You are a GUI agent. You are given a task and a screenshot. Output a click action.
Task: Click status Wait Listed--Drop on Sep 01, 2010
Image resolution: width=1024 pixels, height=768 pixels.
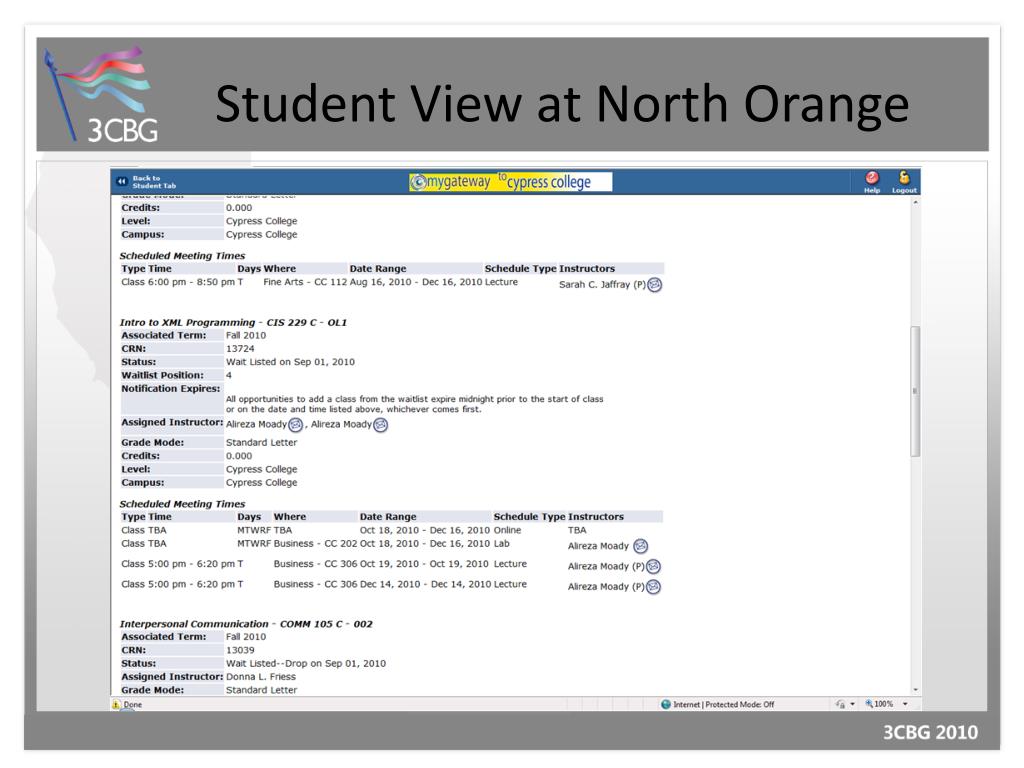pos(306,664)
